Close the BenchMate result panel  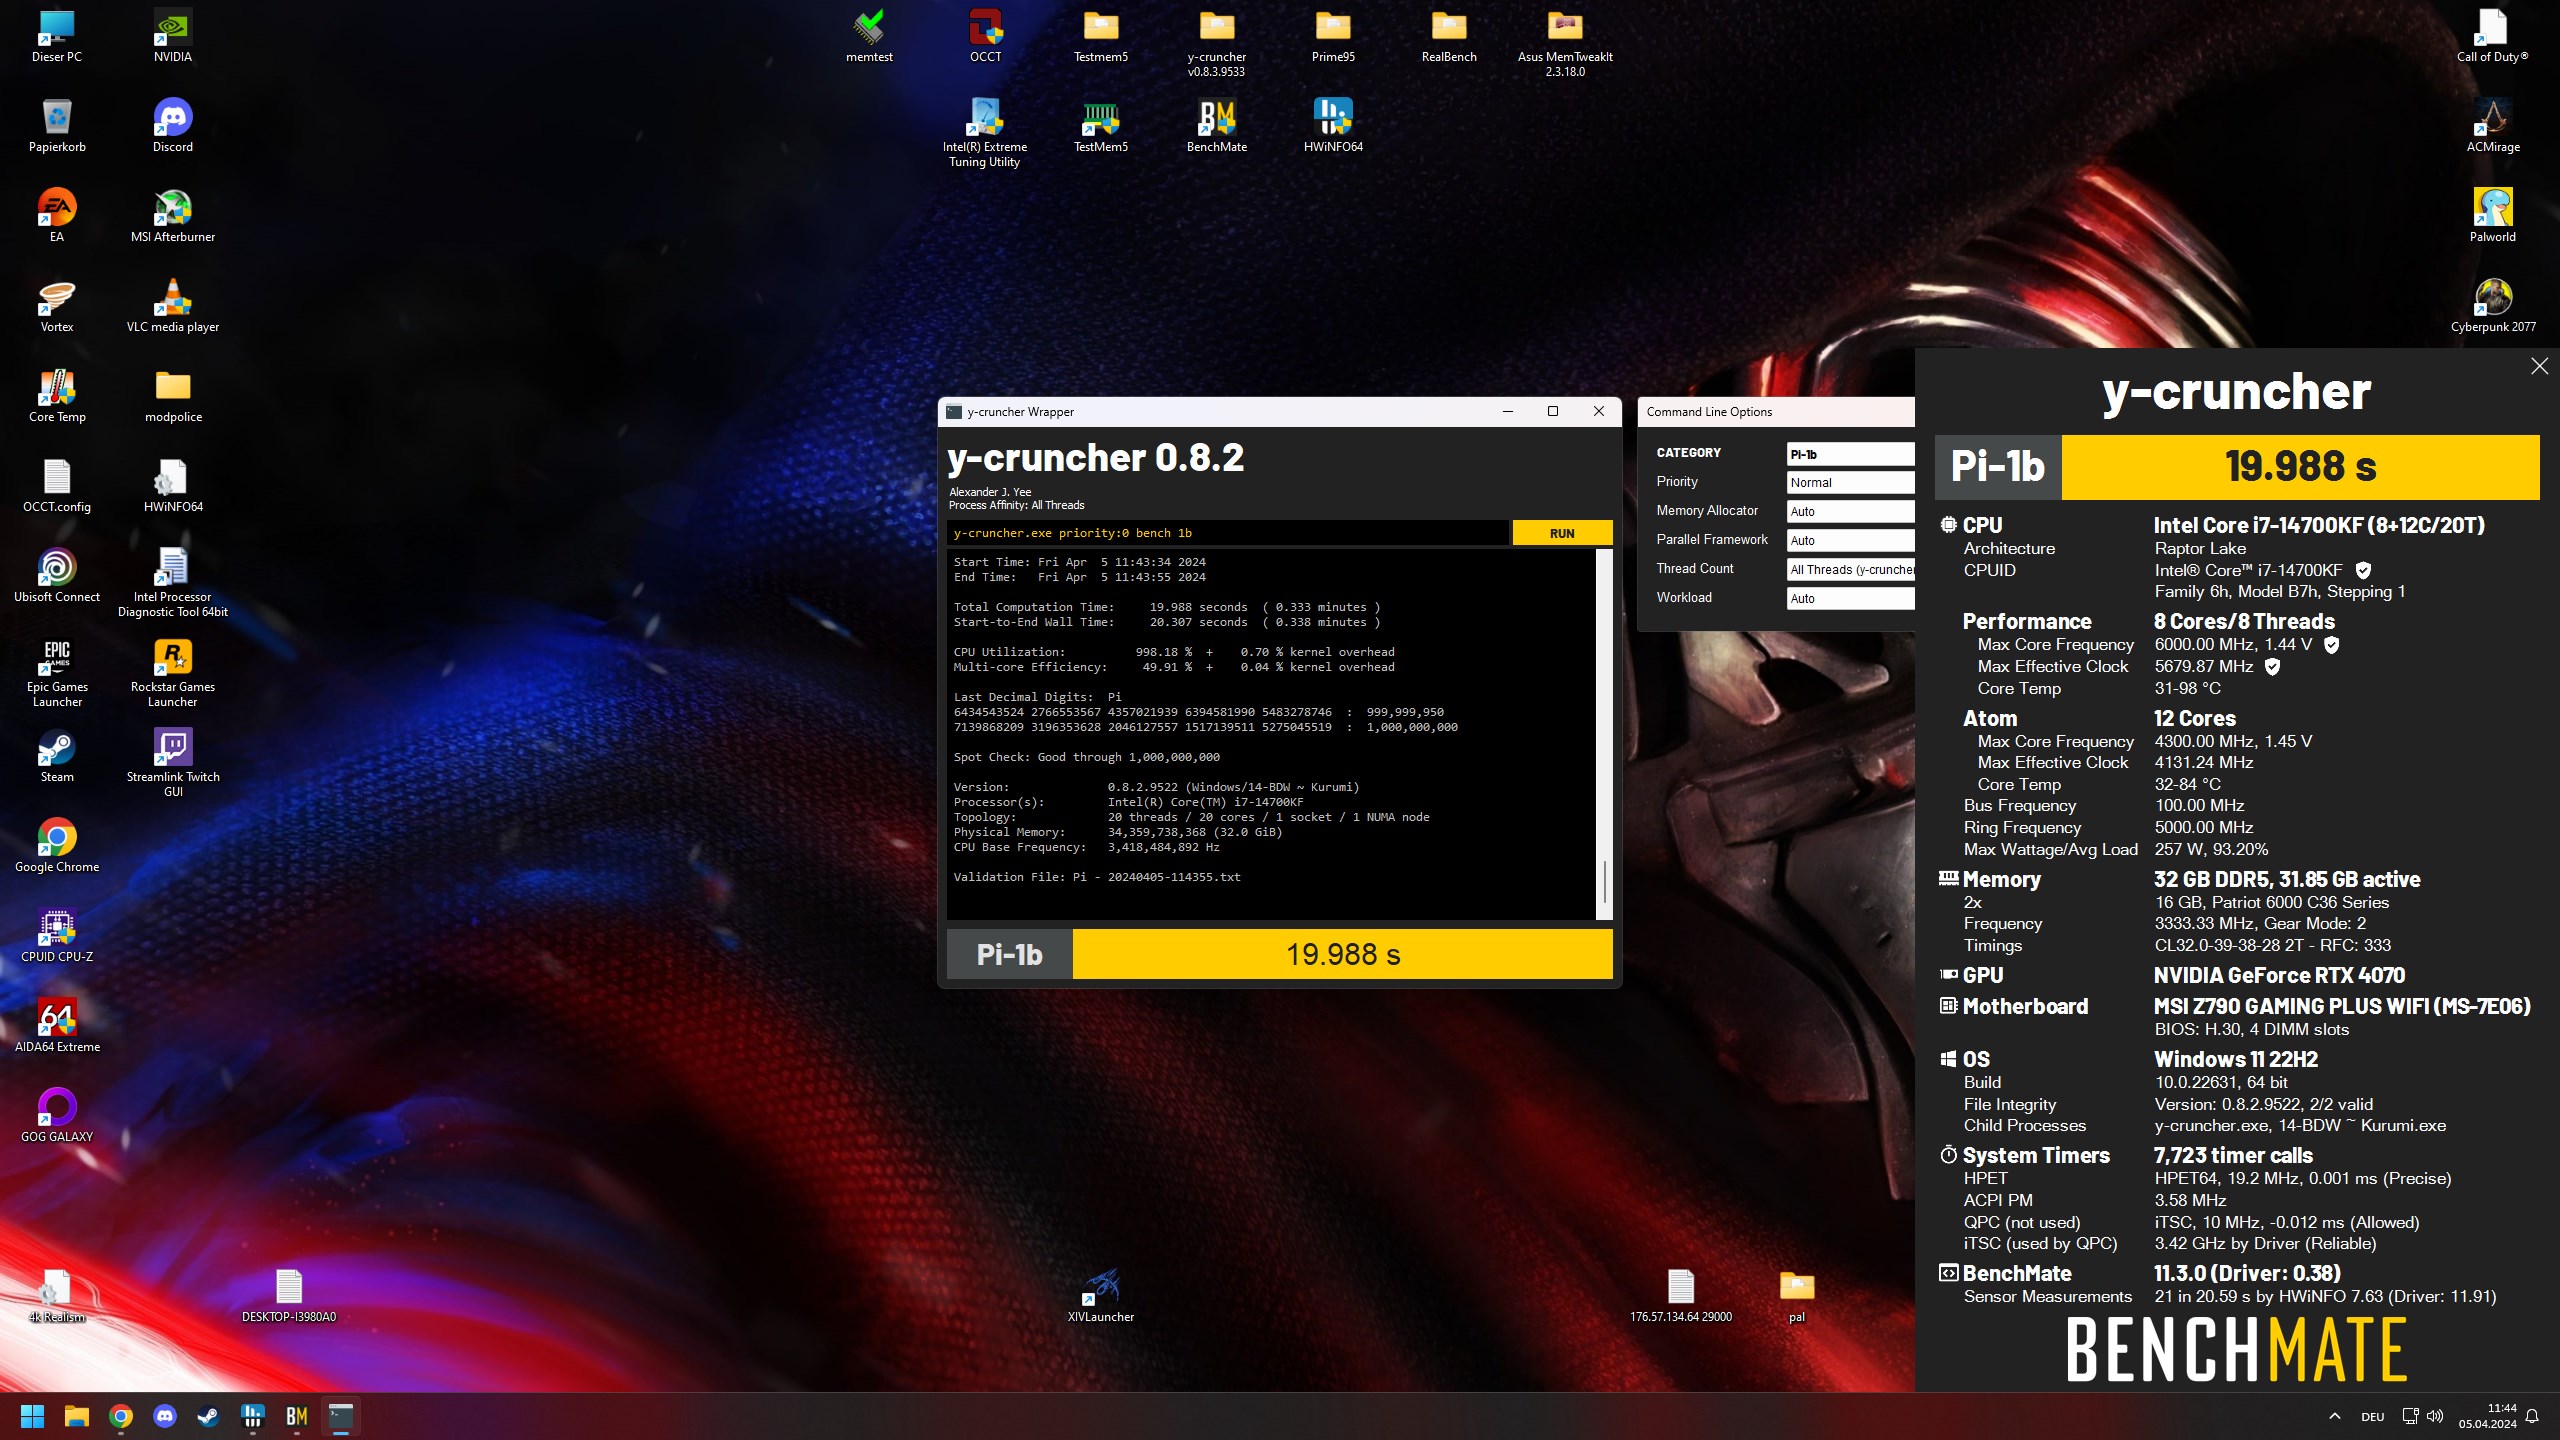[x=2539, y=366]
